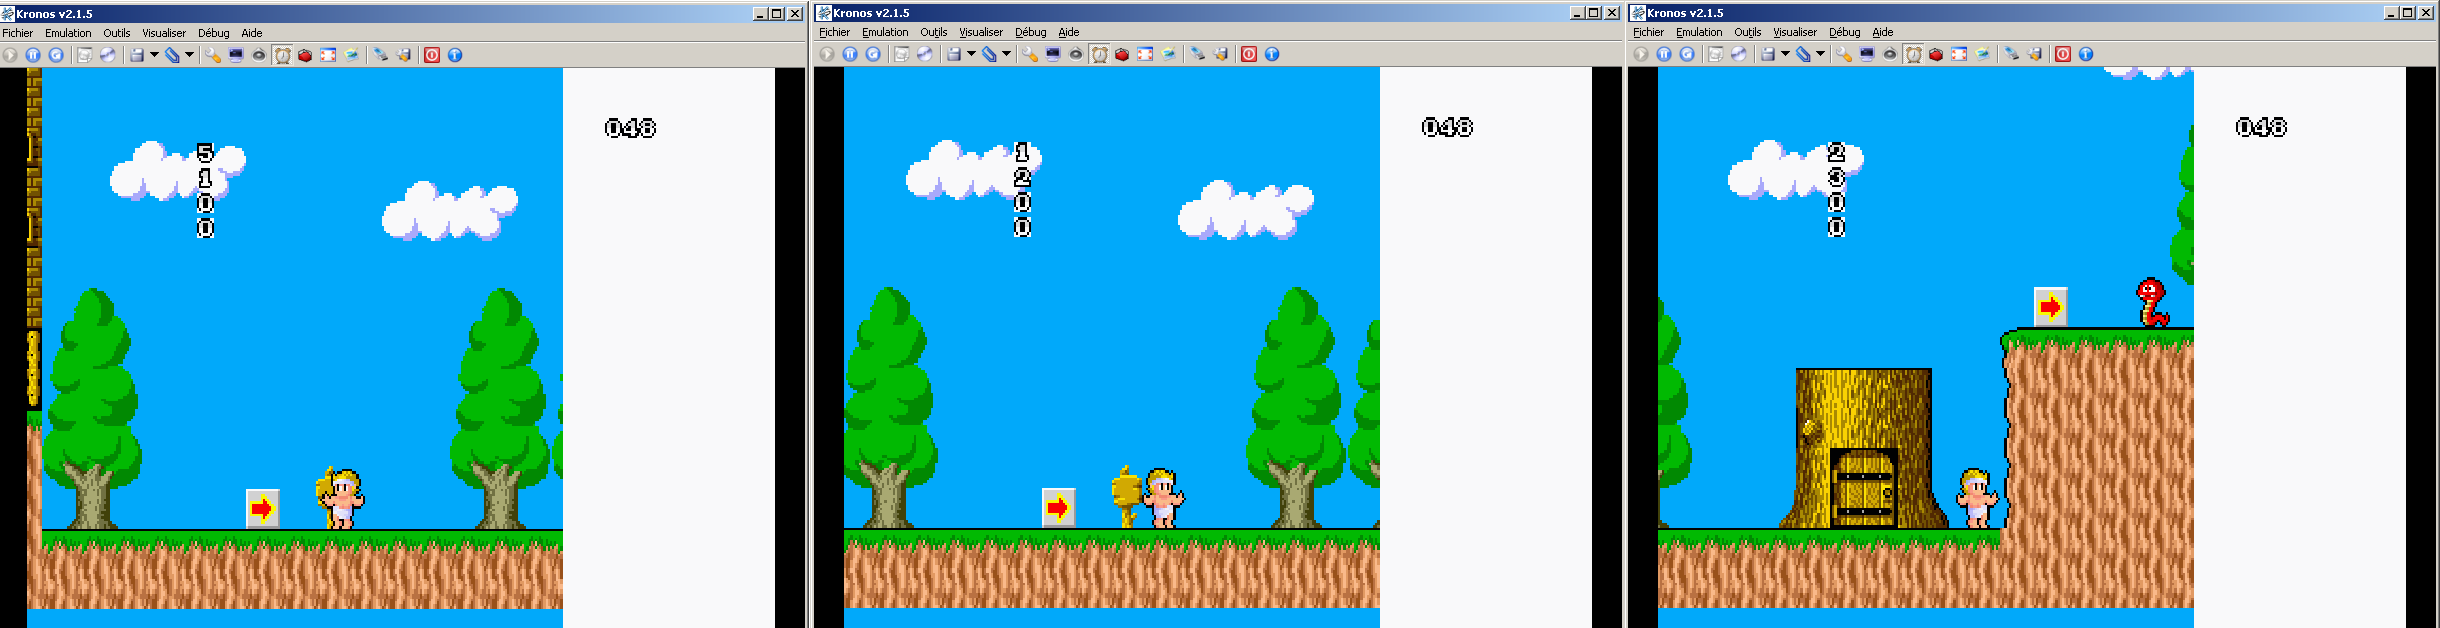Expand save state dropdown in score 2300 window
Image resolution: width=2440 pixels, height=628 pixels.
(1785, 54)
